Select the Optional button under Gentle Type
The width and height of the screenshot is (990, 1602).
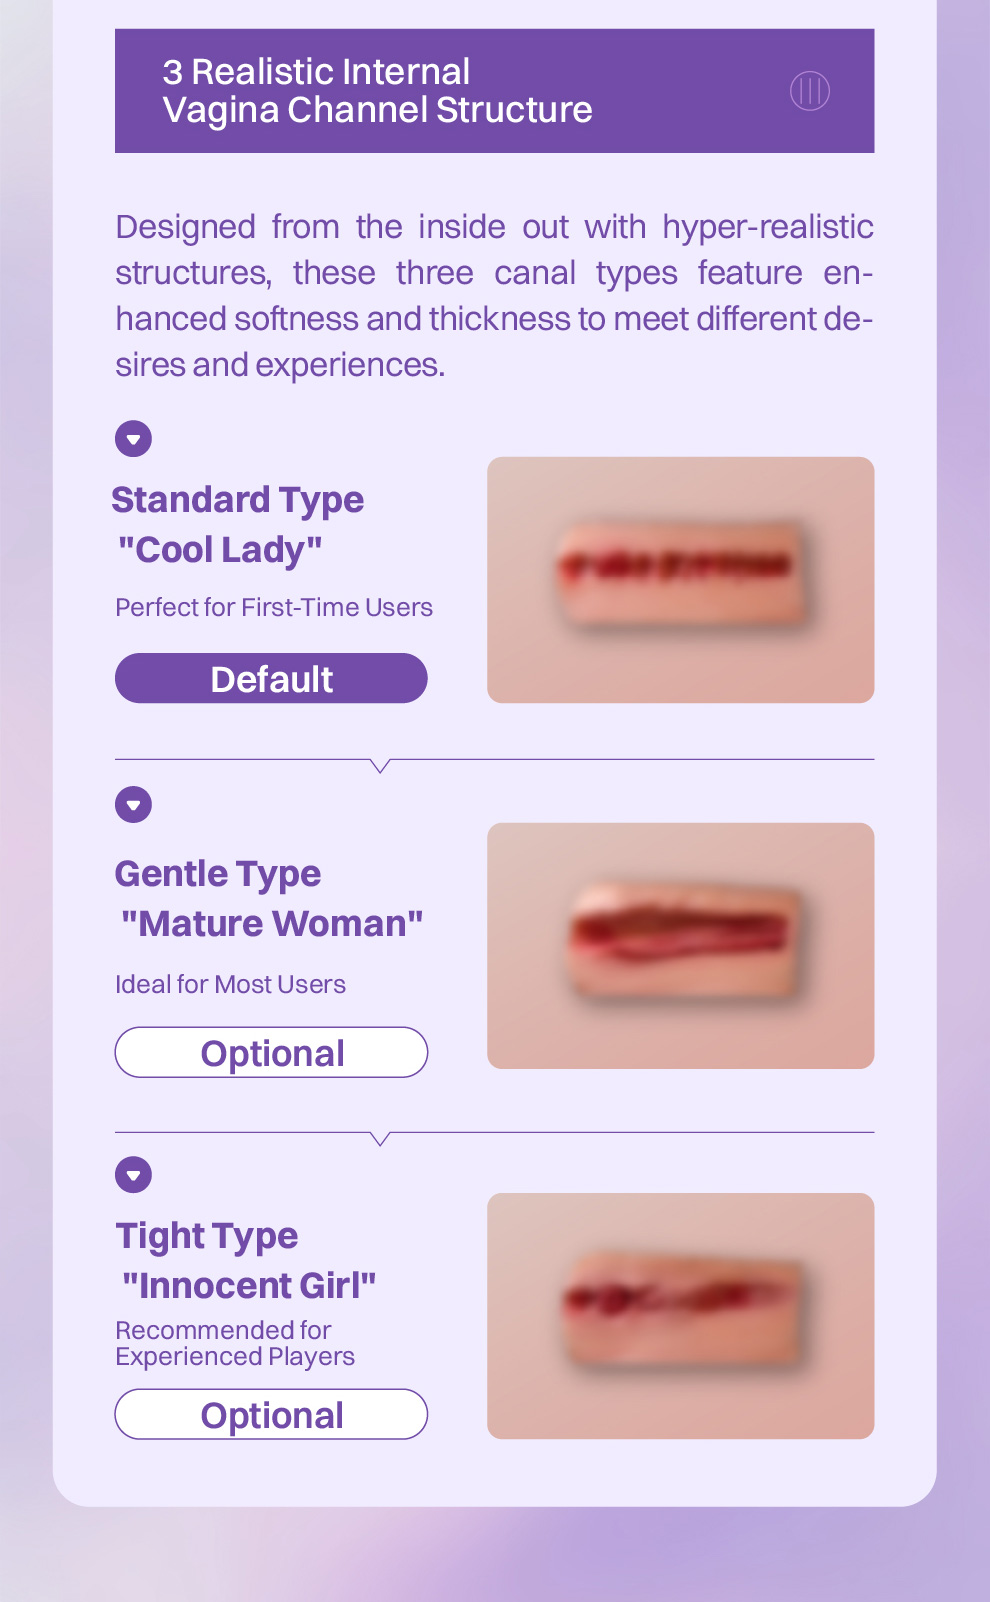tap(271, 1053)
